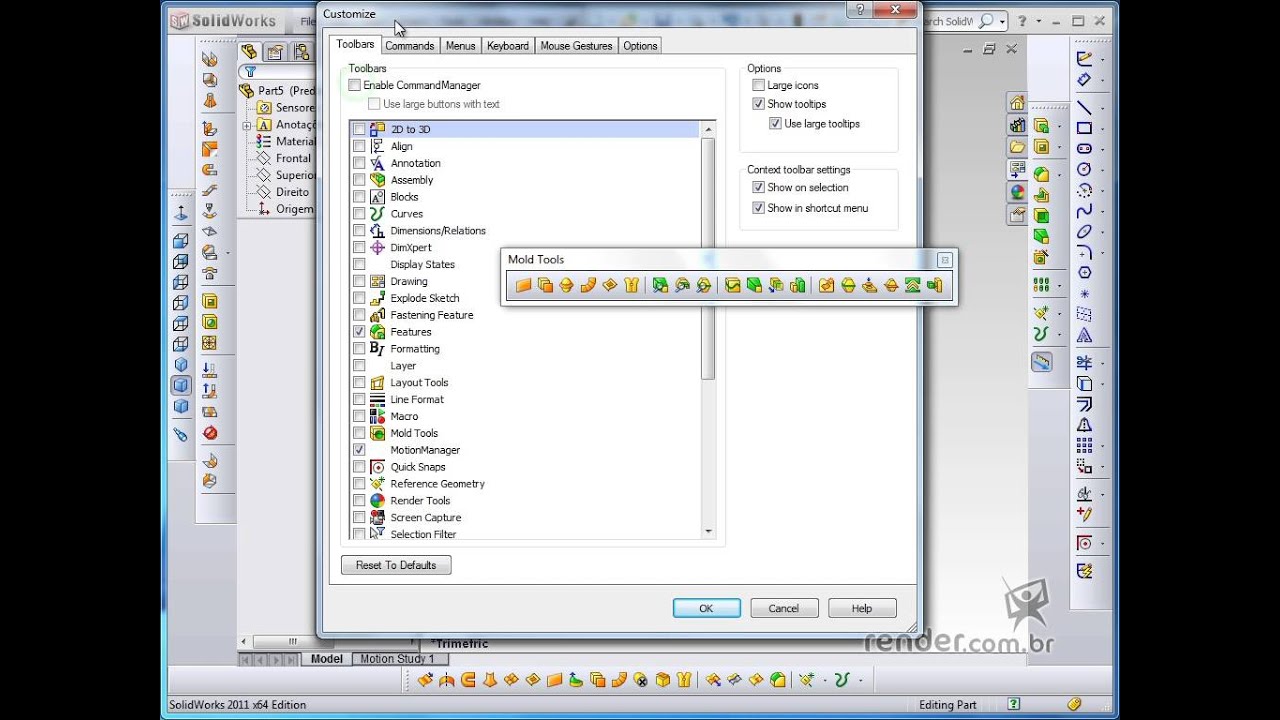Open the search dropdown arrow in SolidWorks title bar

click(x=1002, y=21)
